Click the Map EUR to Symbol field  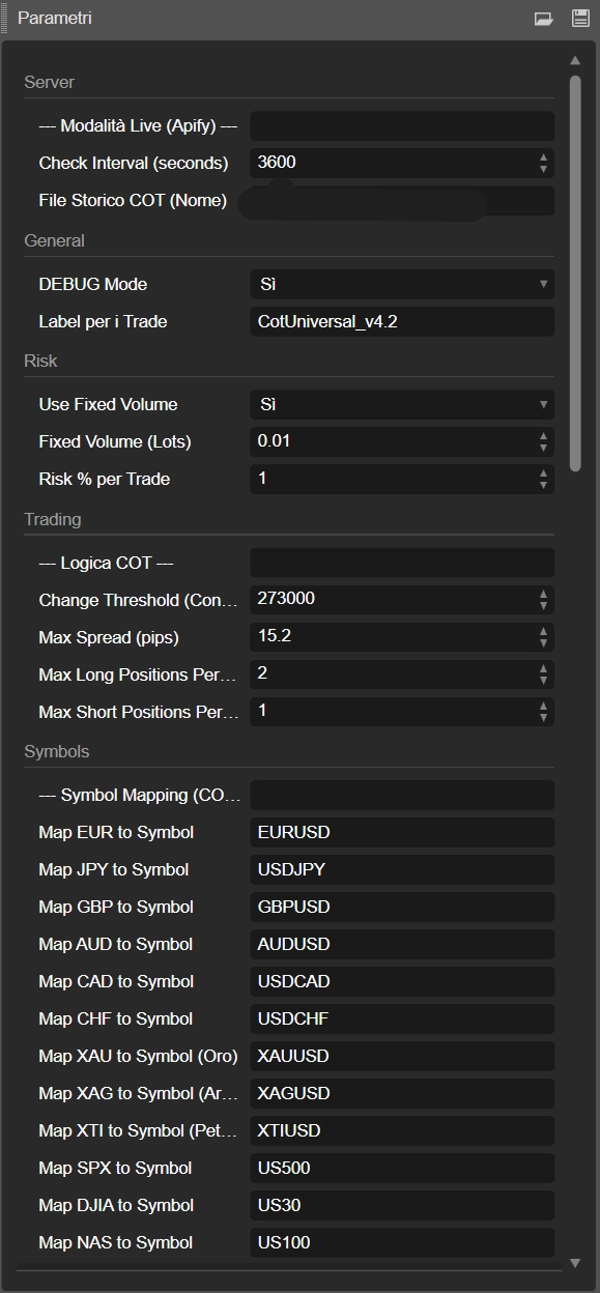(400, 832)
